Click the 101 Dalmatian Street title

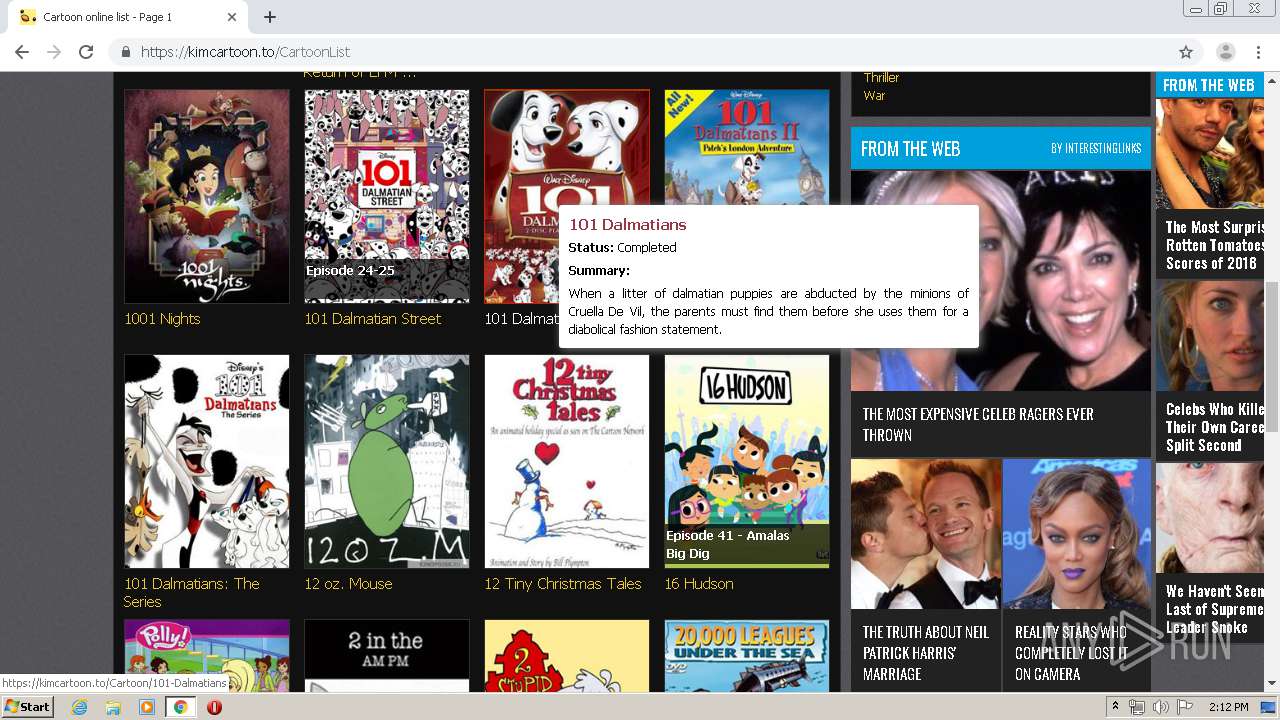(372, 319)
